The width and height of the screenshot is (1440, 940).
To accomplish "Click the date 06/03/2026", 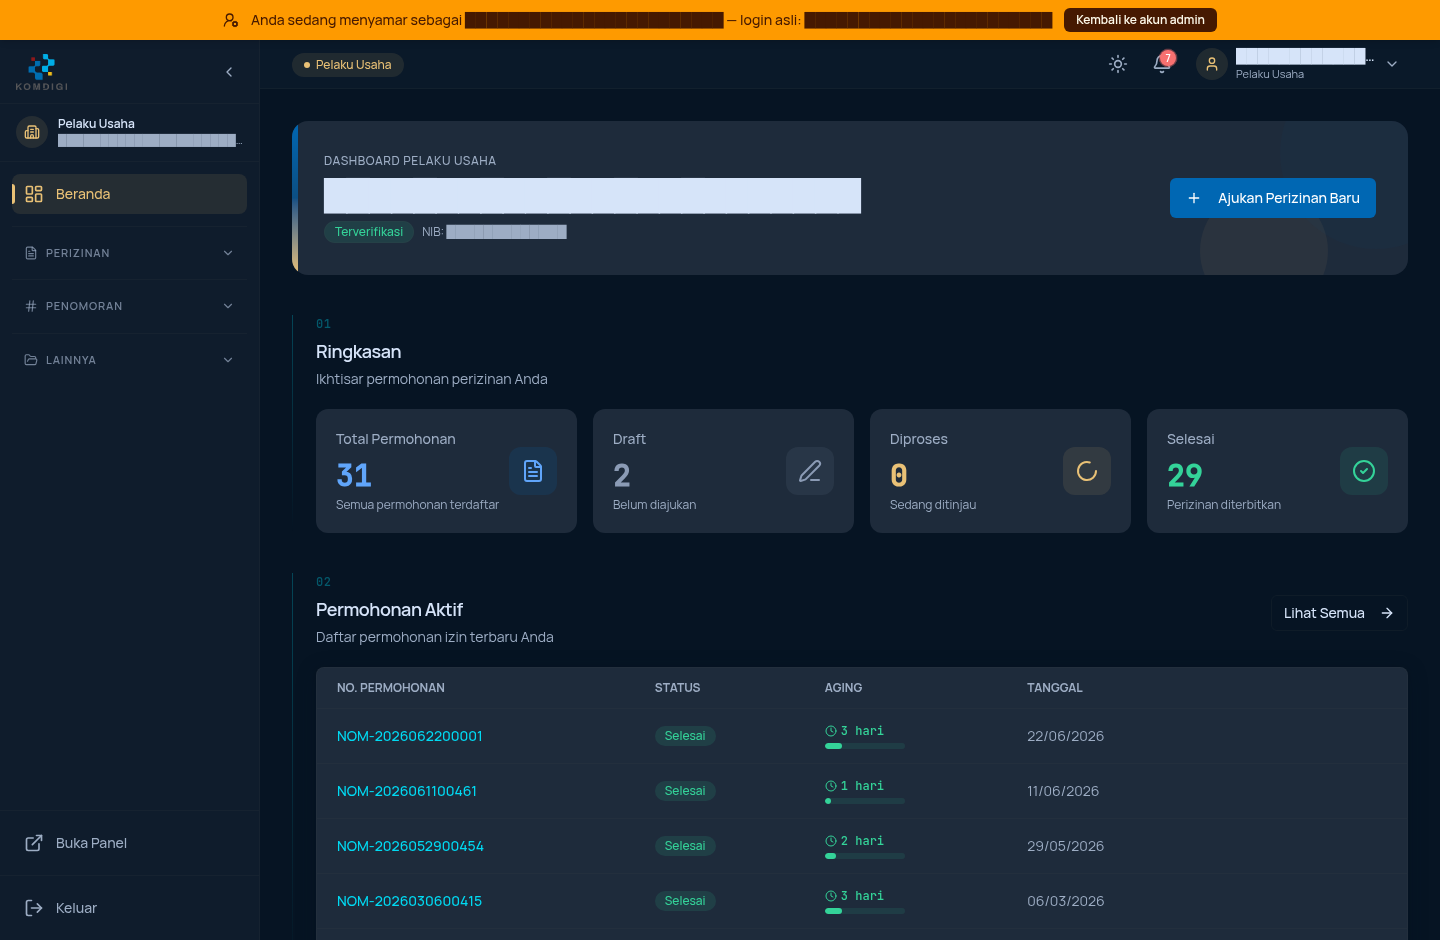I will click(1065, 901).
